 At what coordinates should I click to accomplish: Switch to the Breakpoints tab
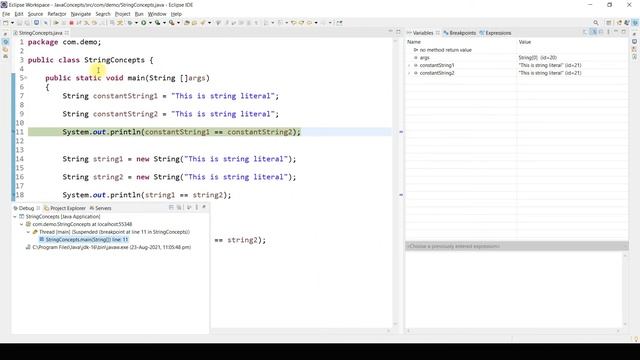459,33
